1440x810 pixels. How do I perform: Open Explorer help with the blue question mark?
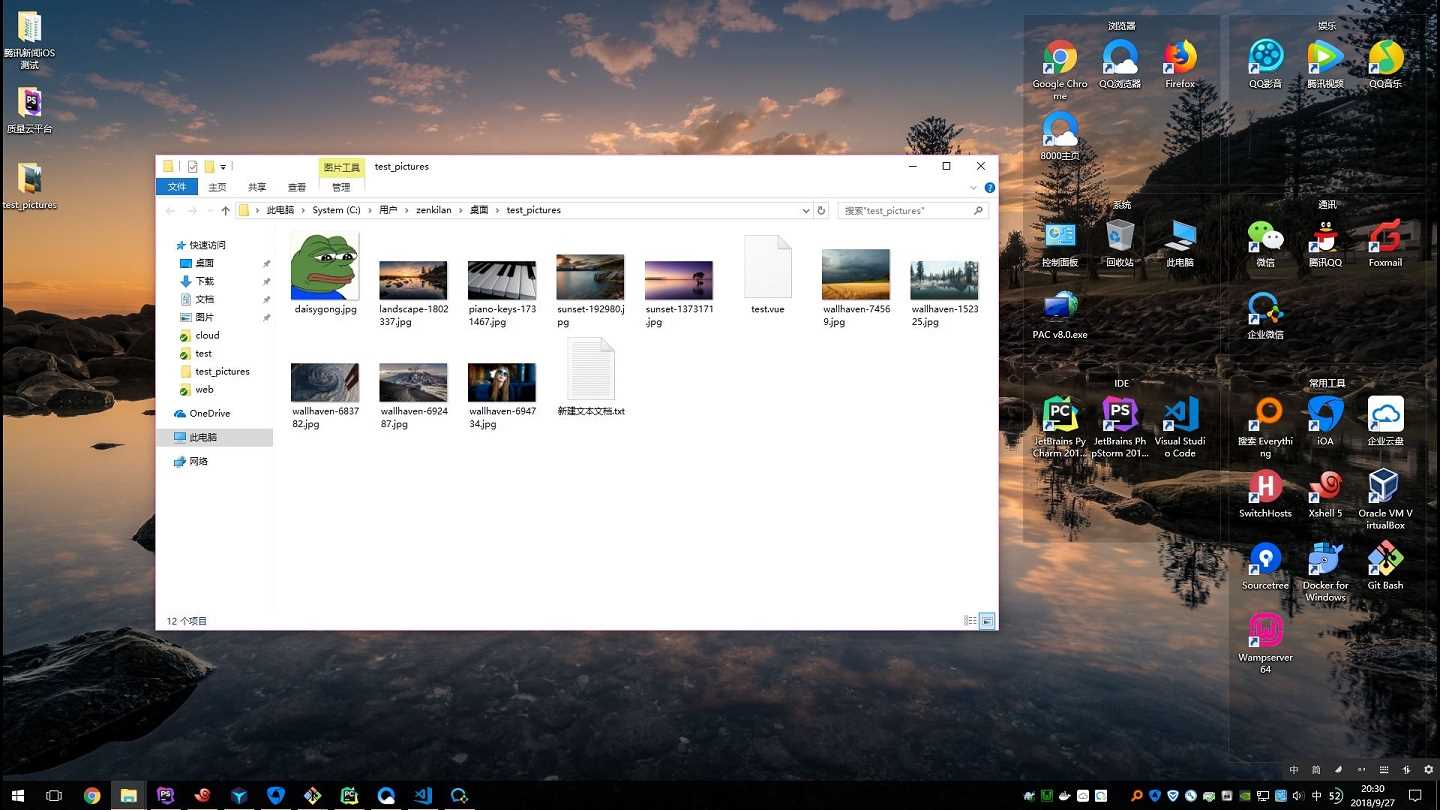point(989,187)
